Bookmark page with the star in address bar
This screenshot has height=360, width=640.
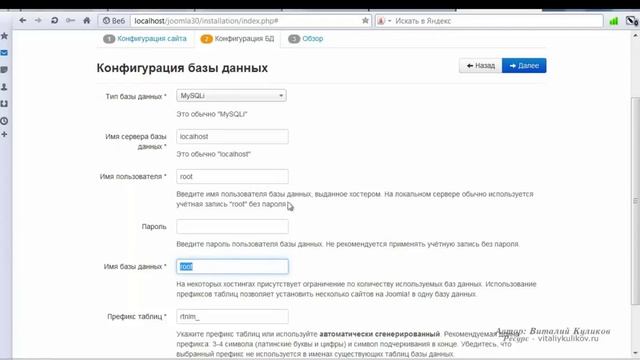point(365,20)
